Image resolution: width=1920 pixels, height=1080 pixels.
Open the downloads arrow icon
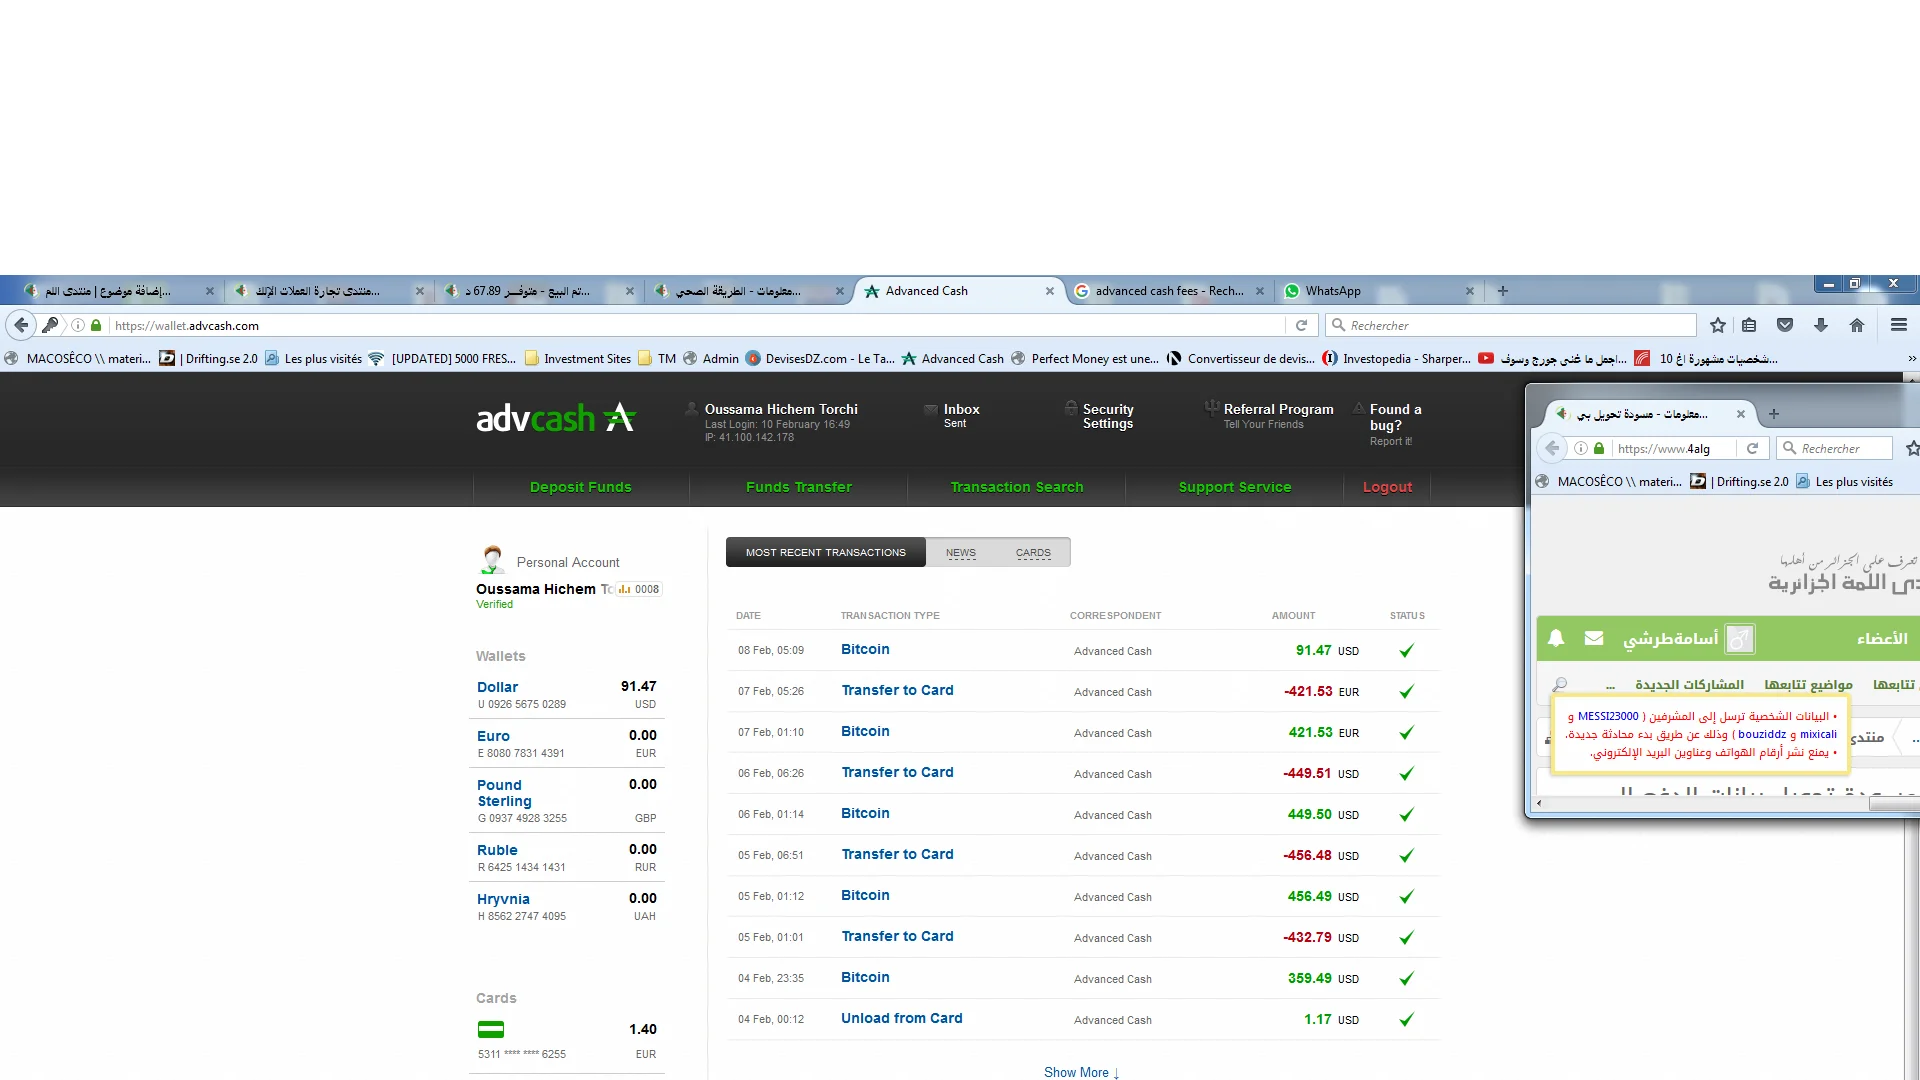[x=1821, y=325]
